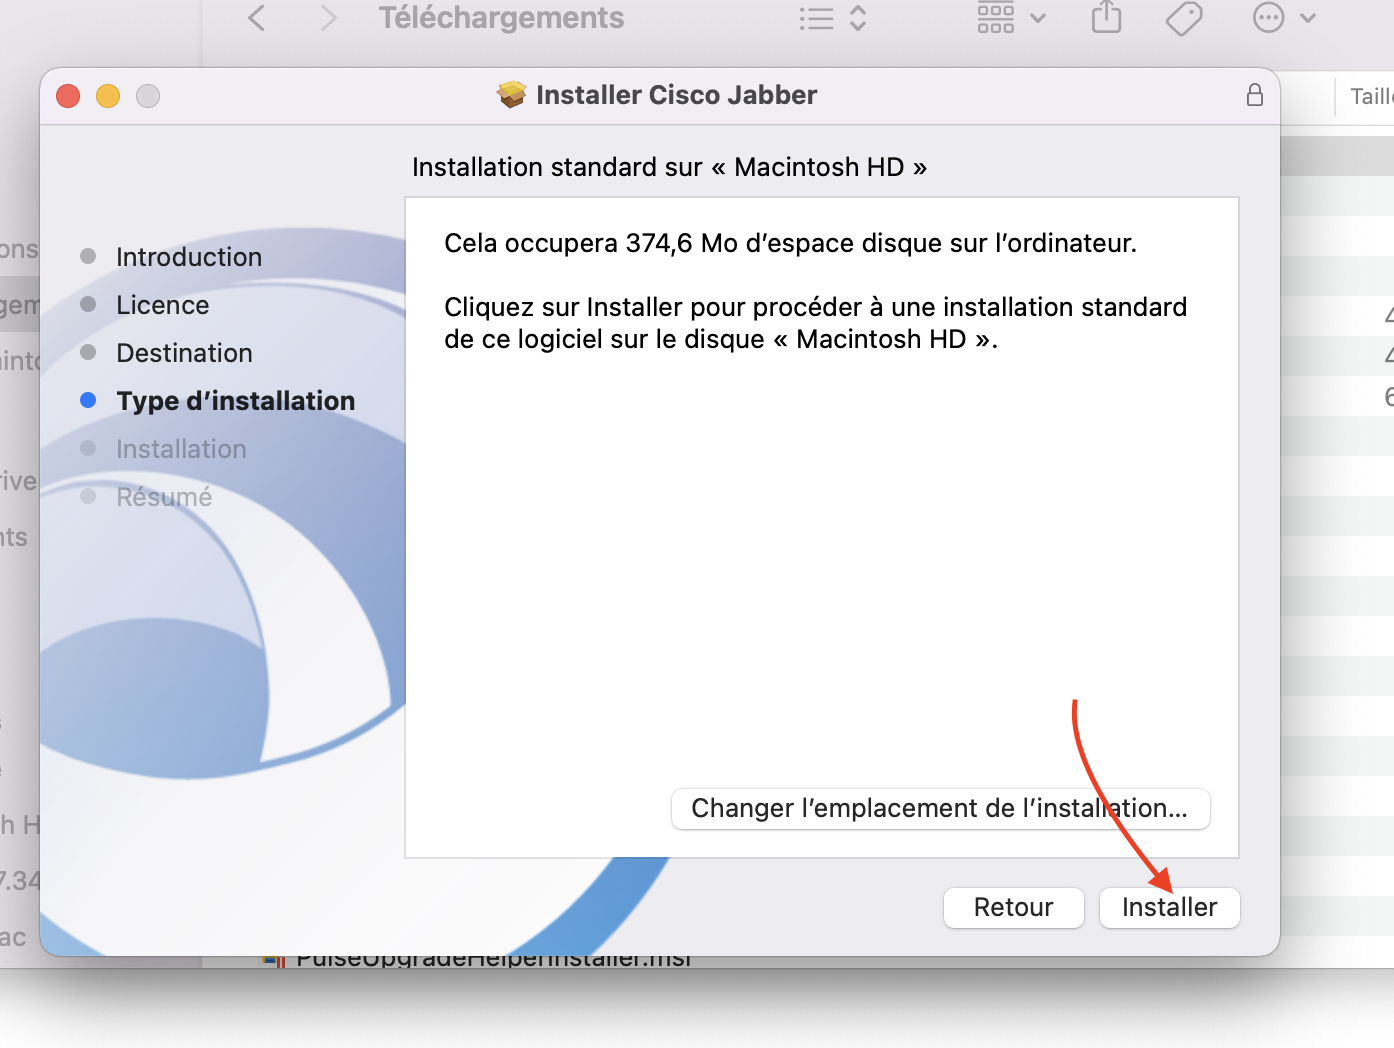Go back with the Retour button
This screenshot has width=1394, height=1048.
[1013, 907]
